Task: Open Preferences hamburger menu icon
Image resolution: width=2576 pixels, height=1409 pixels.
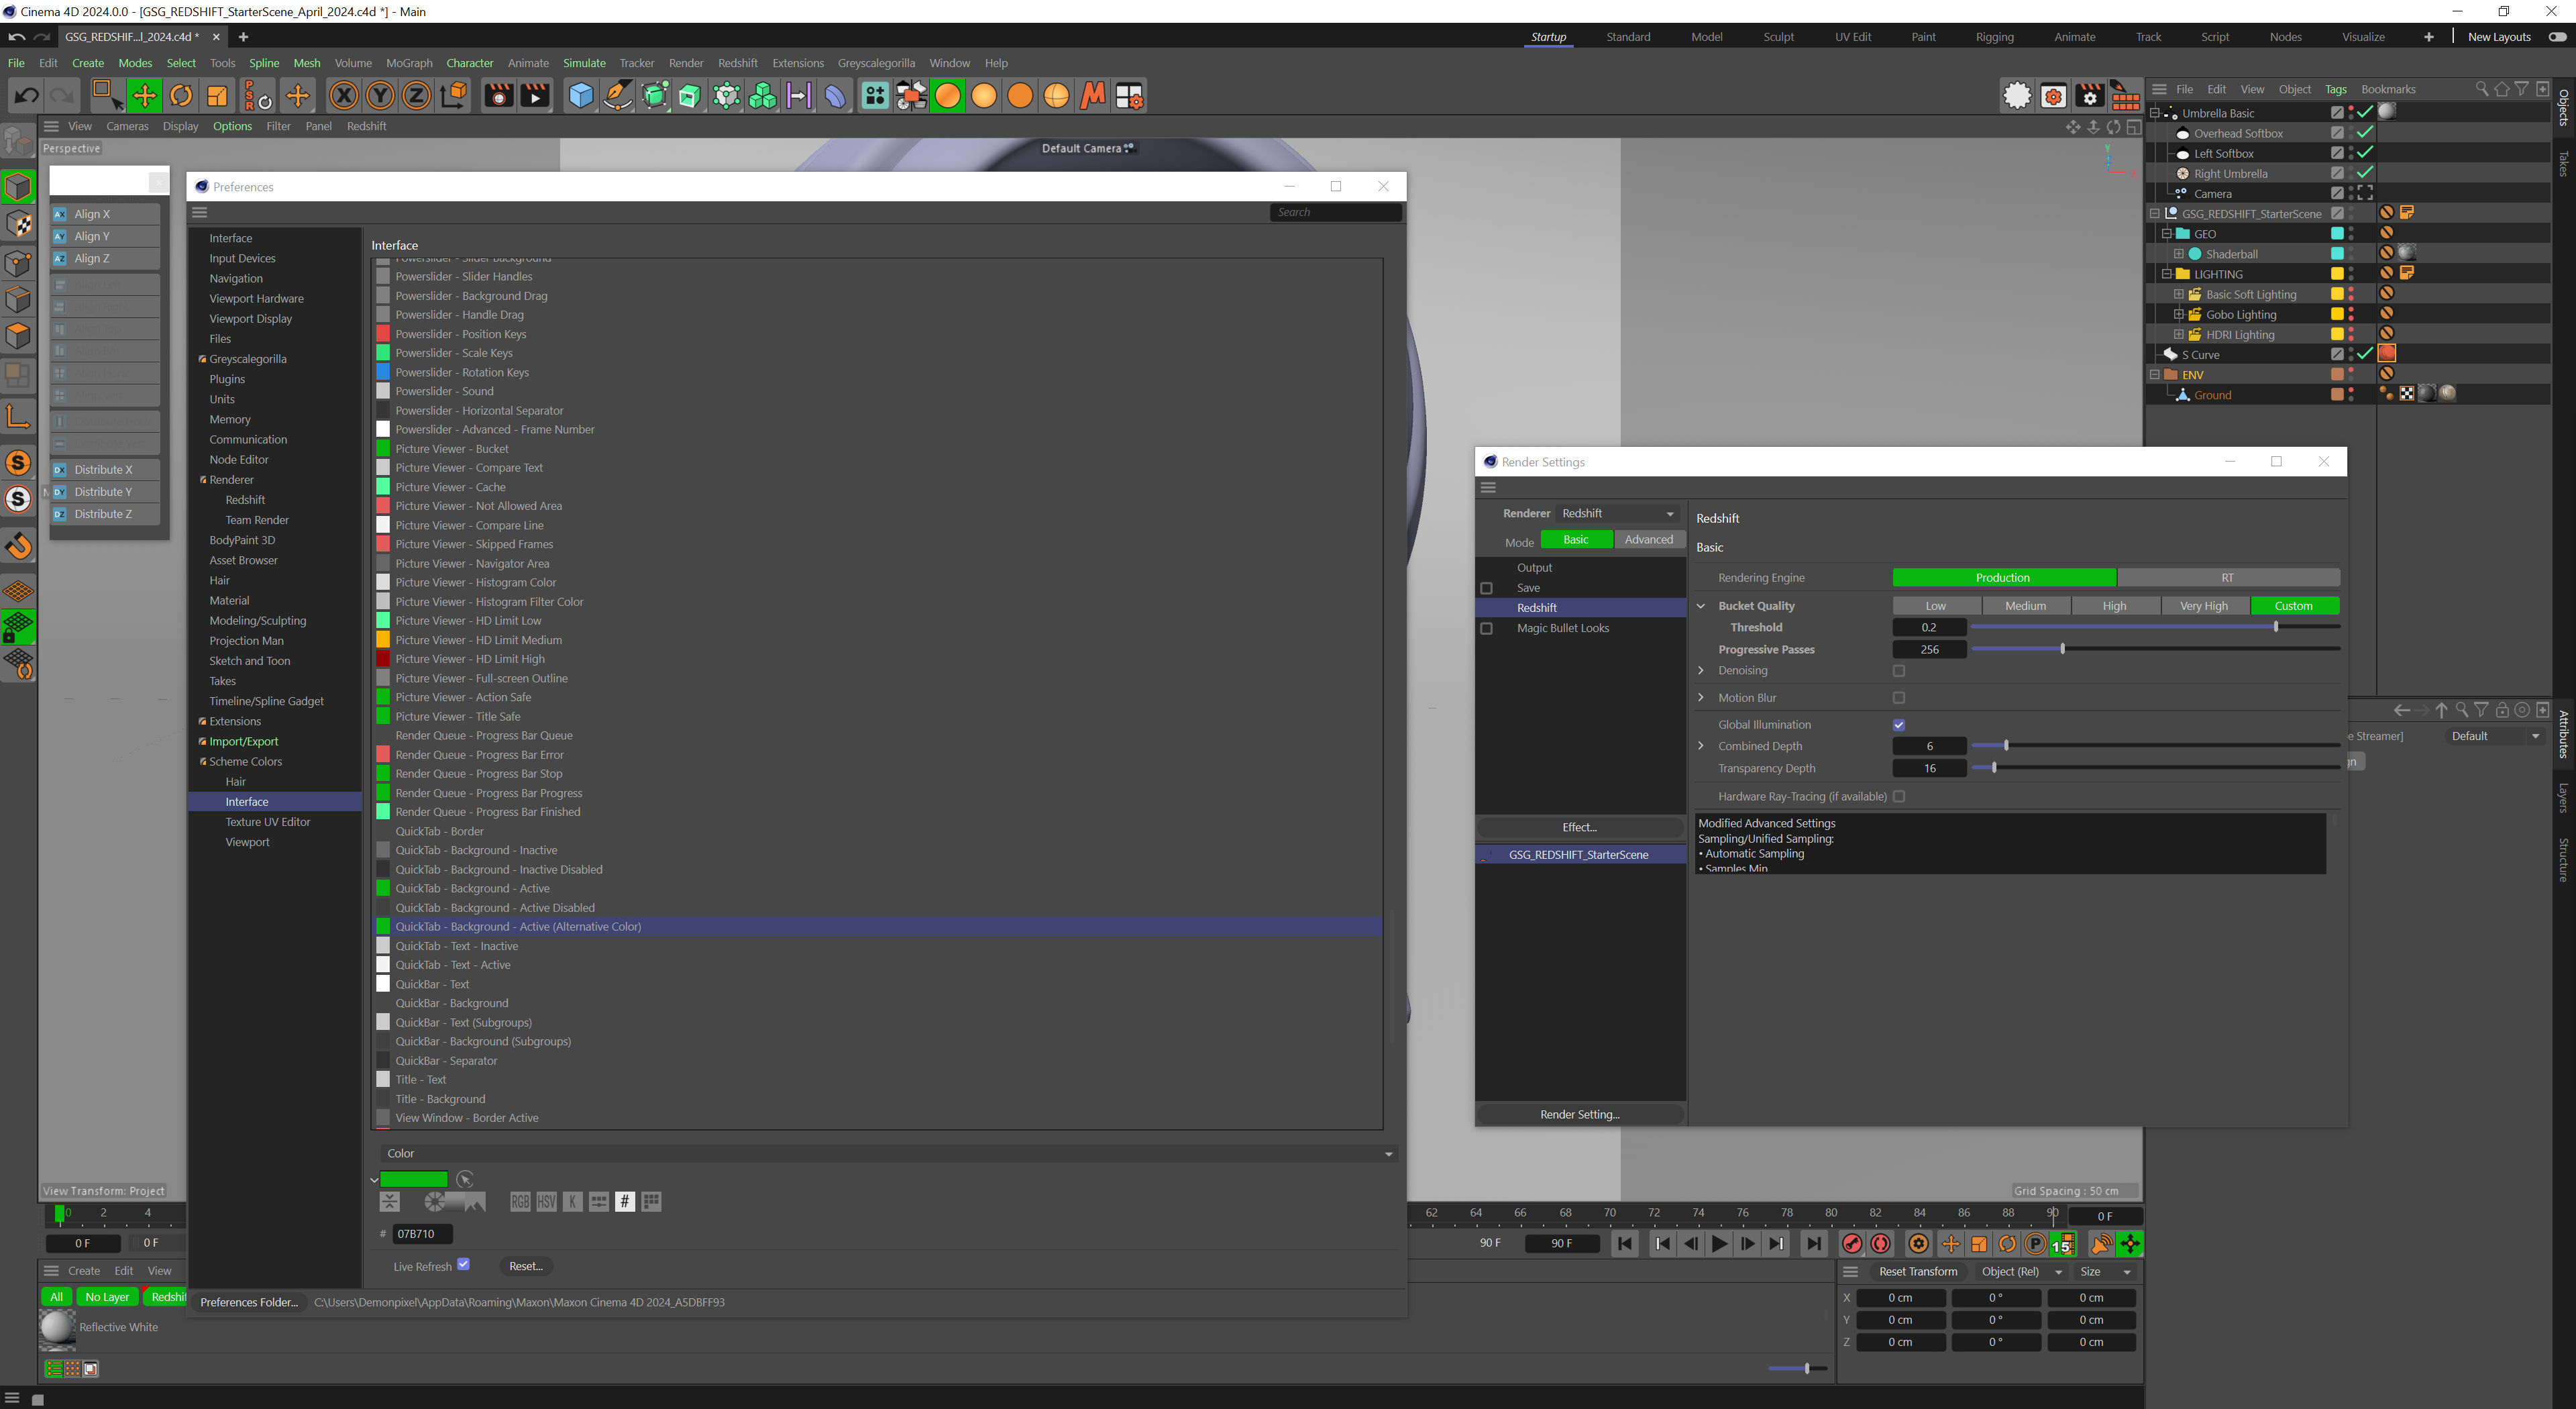Action: pyautogui.click(x=200, y=212)
